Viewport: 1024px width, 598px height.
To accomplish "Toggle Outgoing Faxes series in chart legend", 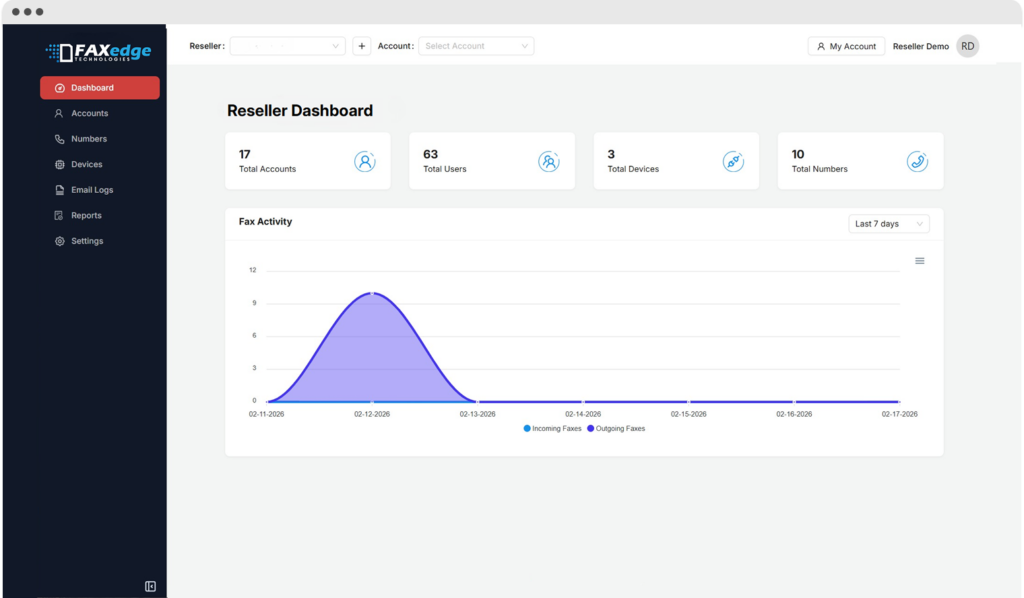I will (616, 428).
